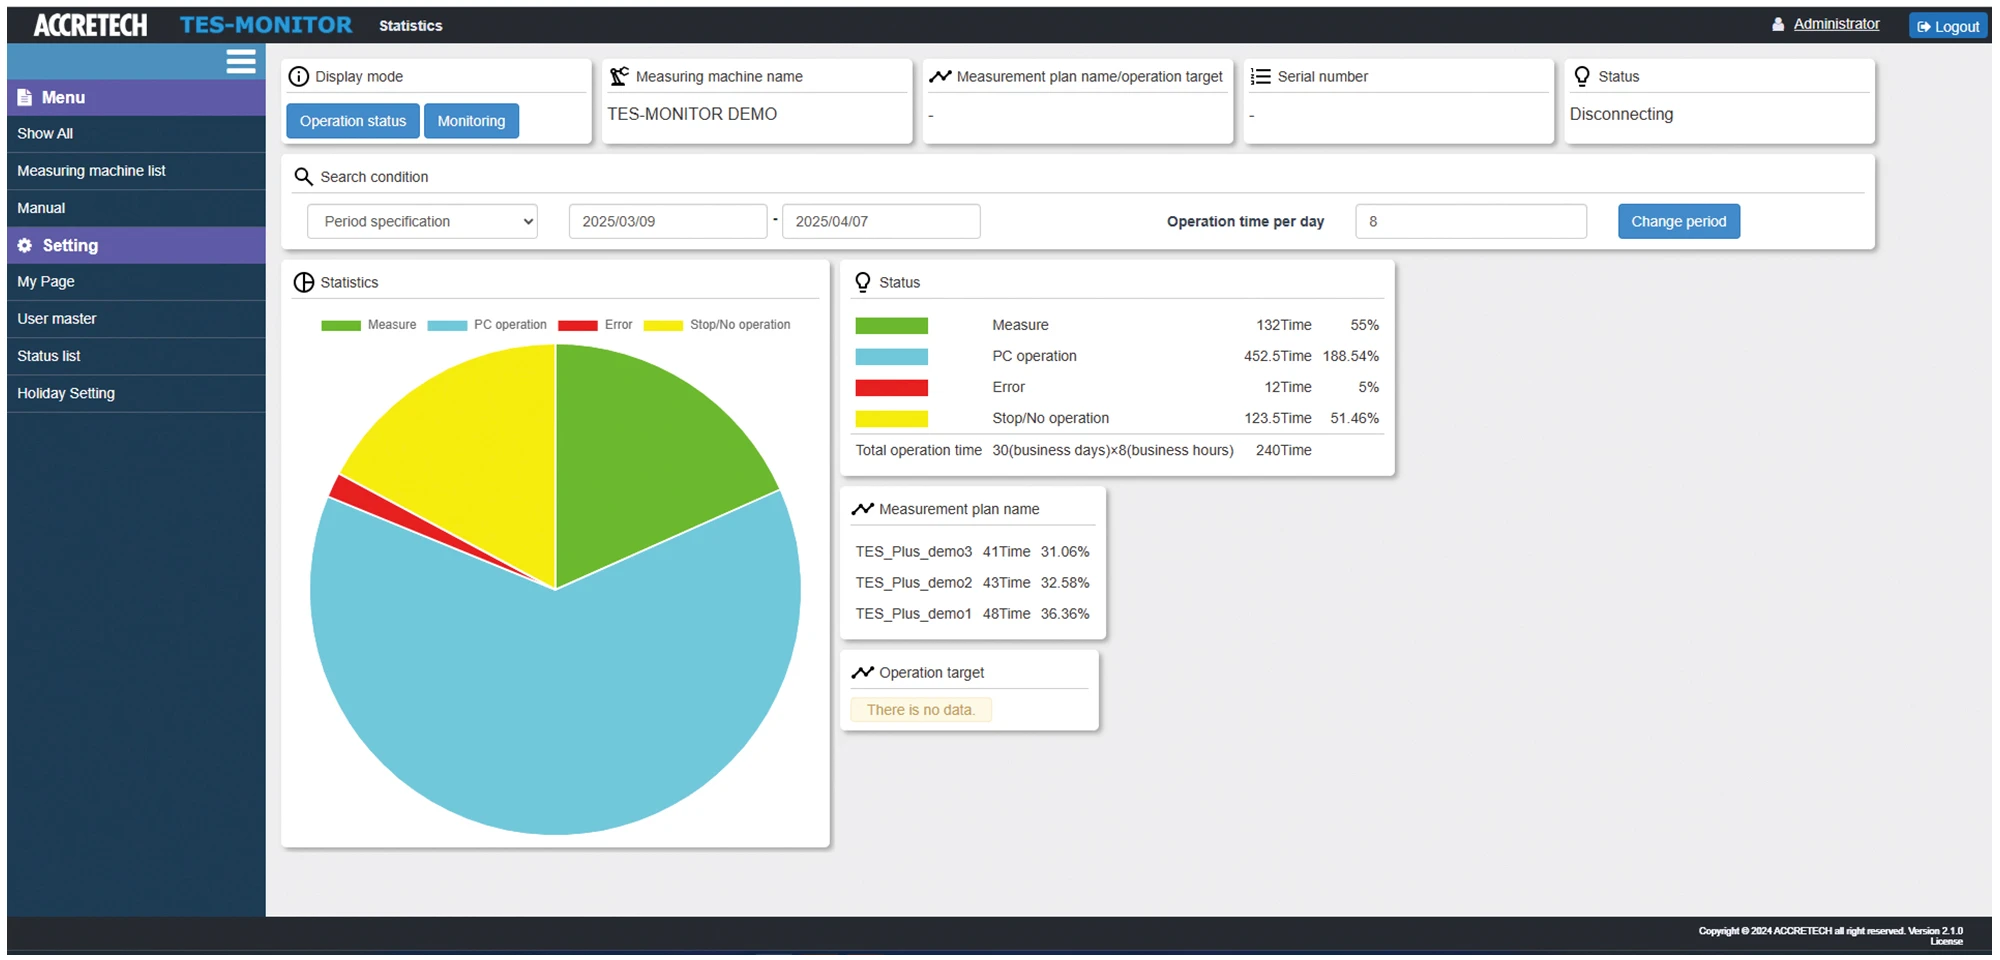Open User master in sidebar

click(136, 319)
